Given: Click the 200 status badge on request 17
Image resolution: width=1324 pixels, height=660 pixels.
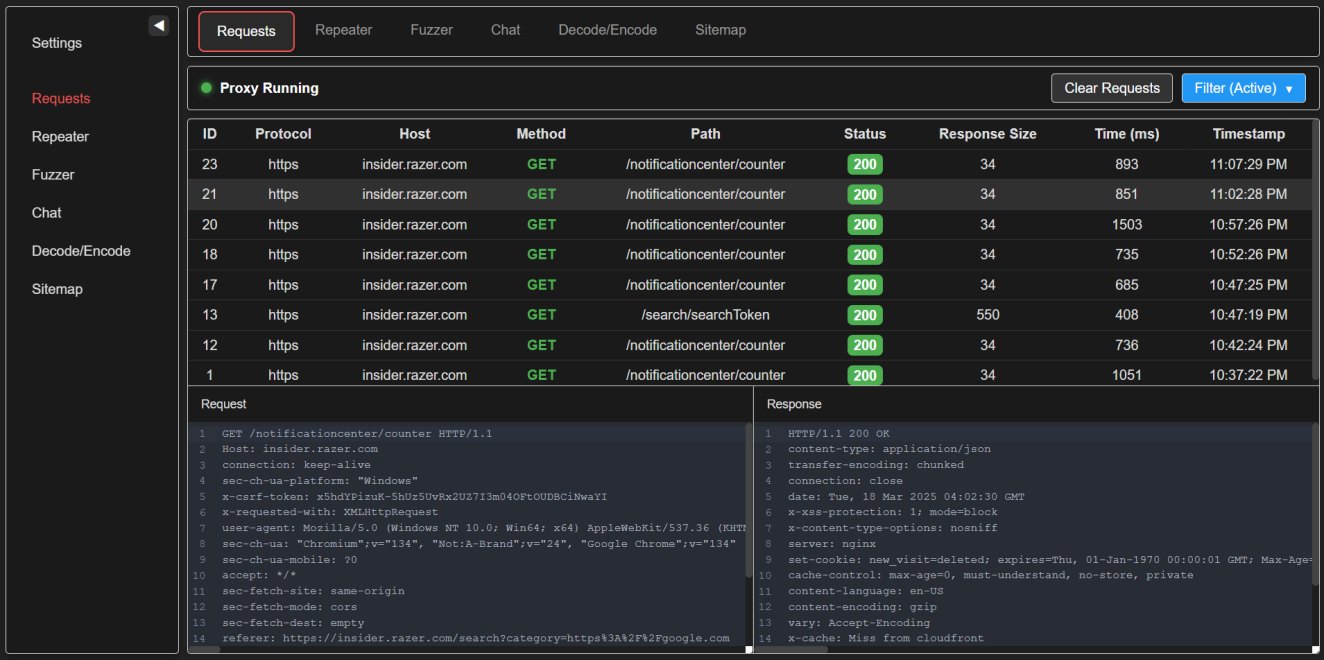Looking at the screenshot, I should (864, 284).
